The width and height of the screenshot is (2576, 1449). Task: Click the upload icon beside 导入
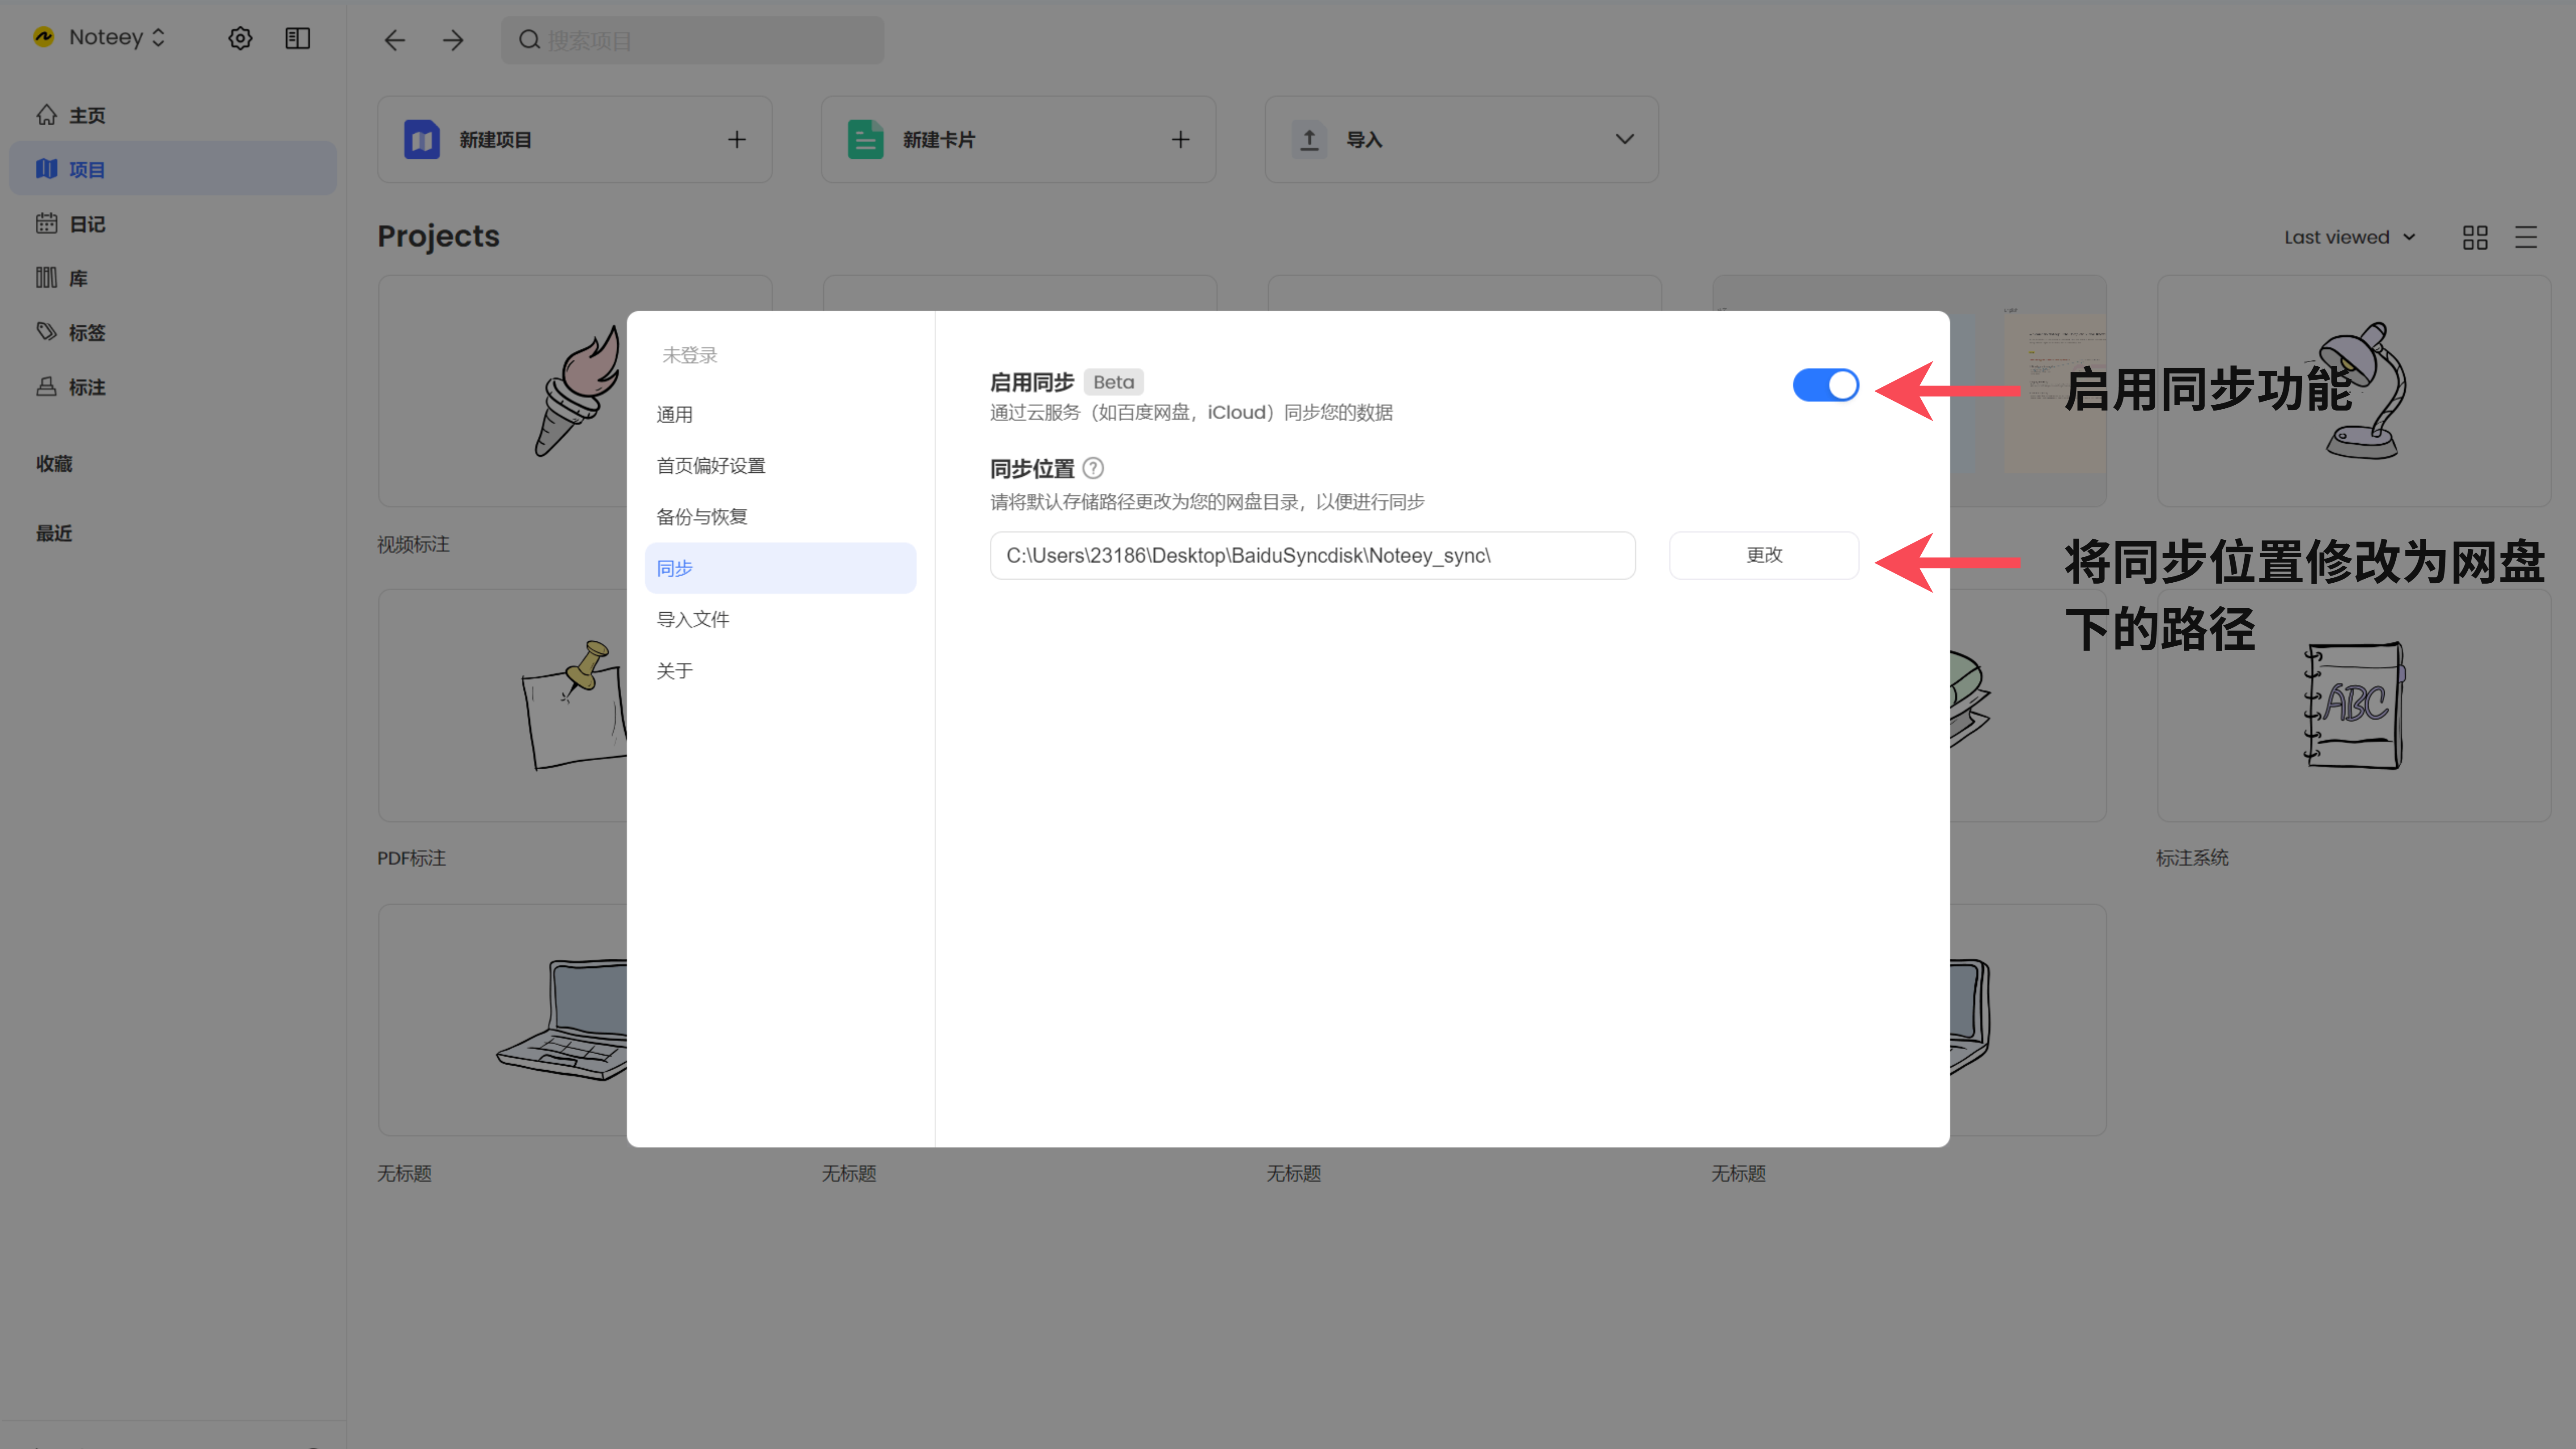click(x=1309, y=139)
